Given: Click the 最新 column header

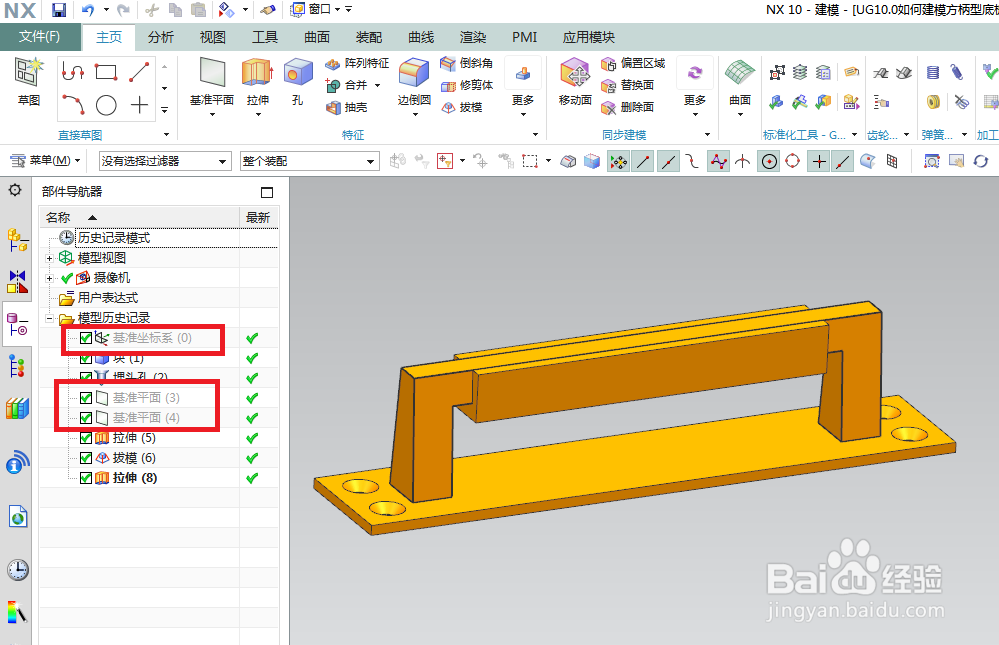Looking at the screenshot, I should point(258,217).
